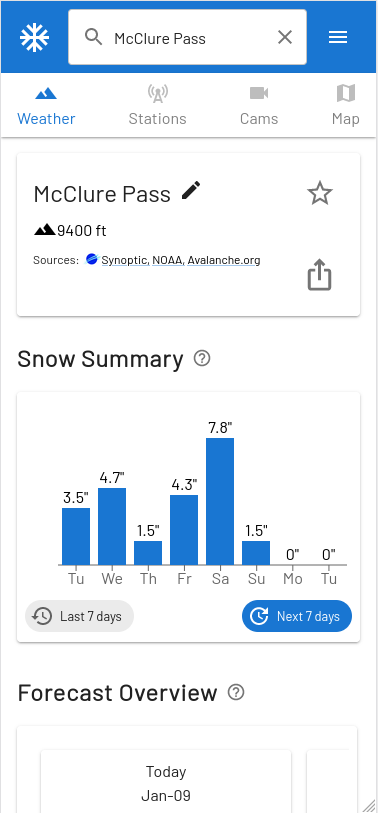Favorite McClure Pass with star icon

(320, 193)
